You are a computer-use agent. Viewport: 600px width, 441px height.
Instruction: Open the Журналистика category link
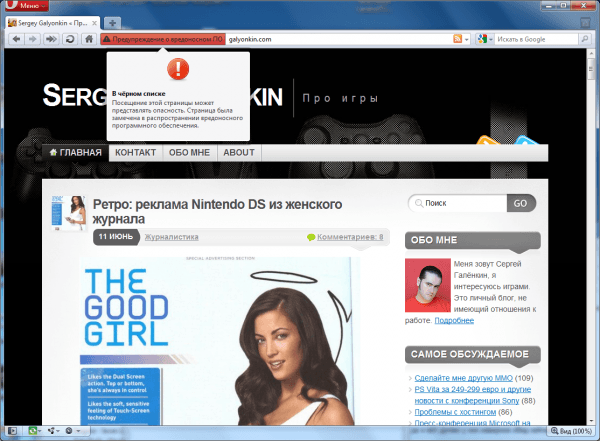tap(171, 237)
